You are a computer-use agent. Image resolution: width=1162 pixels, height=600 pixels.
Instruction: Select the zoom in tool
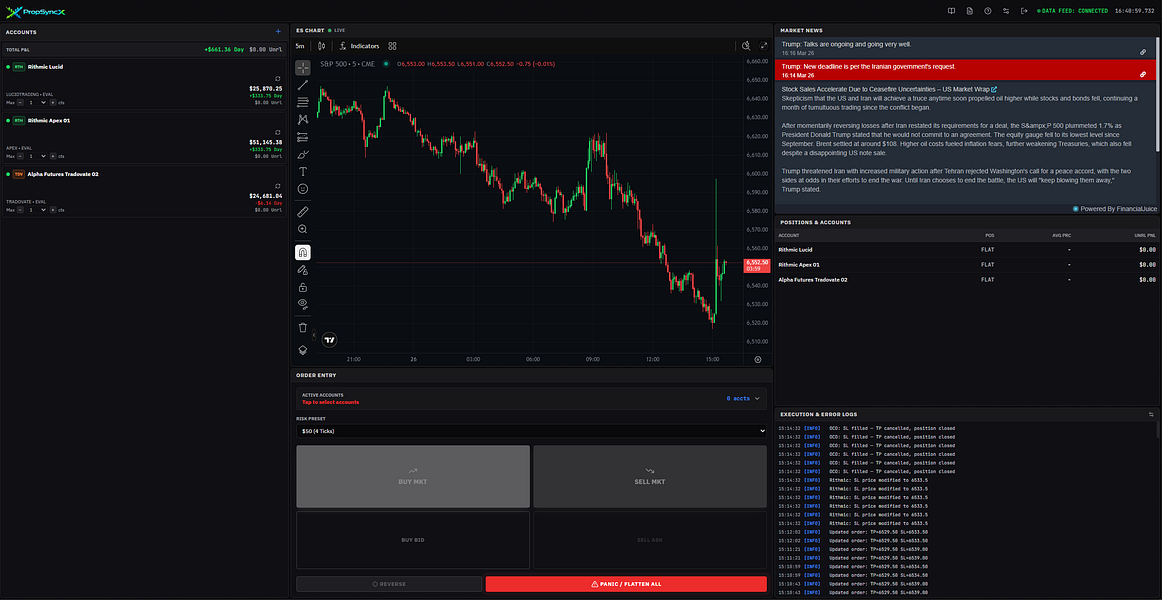point(302,230)
